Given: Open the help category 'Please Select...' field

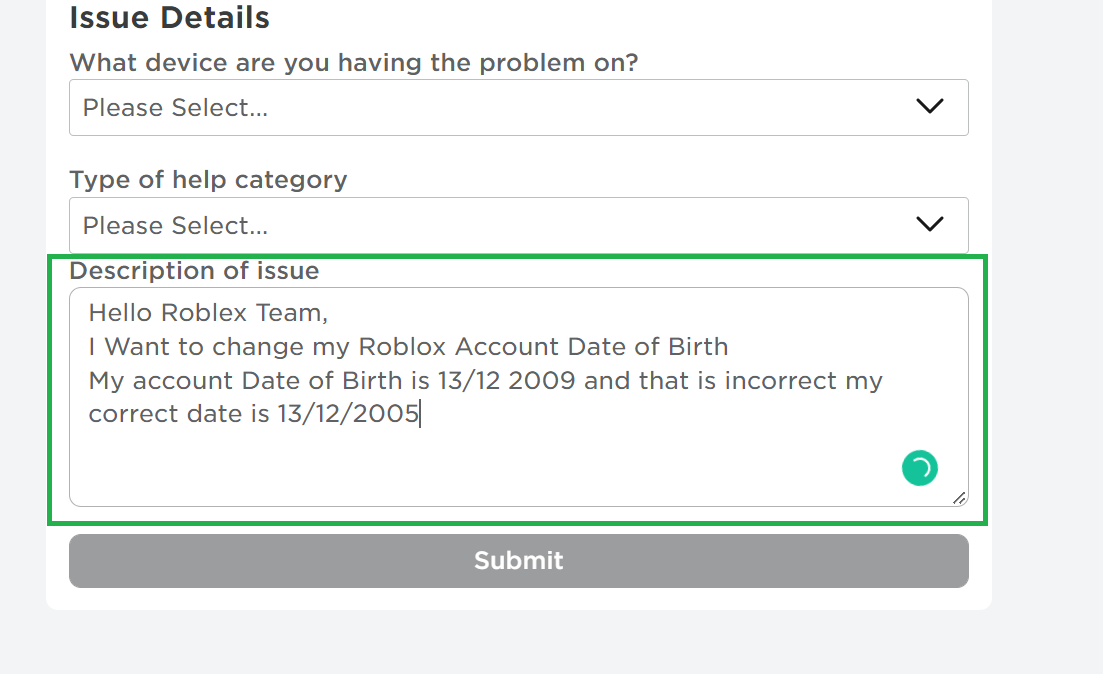Looking at the screenshot, I should [x=518, y=225].
